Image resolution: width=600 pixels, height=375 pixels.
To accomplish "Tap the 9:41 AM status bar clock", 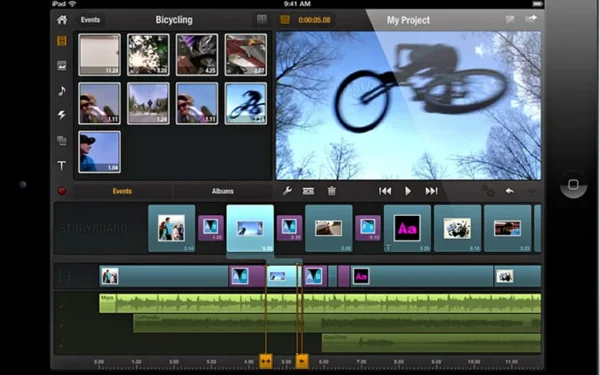I will (297, 4).
